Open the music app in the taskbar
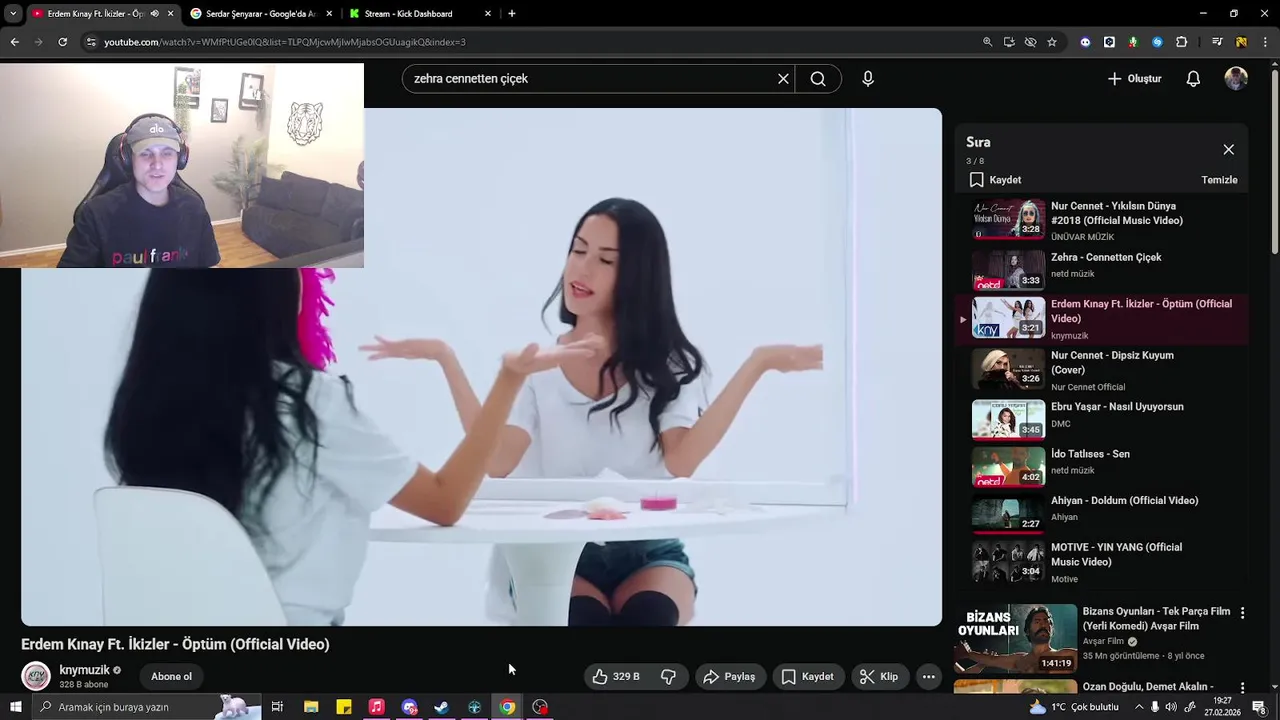 [376, 707]
